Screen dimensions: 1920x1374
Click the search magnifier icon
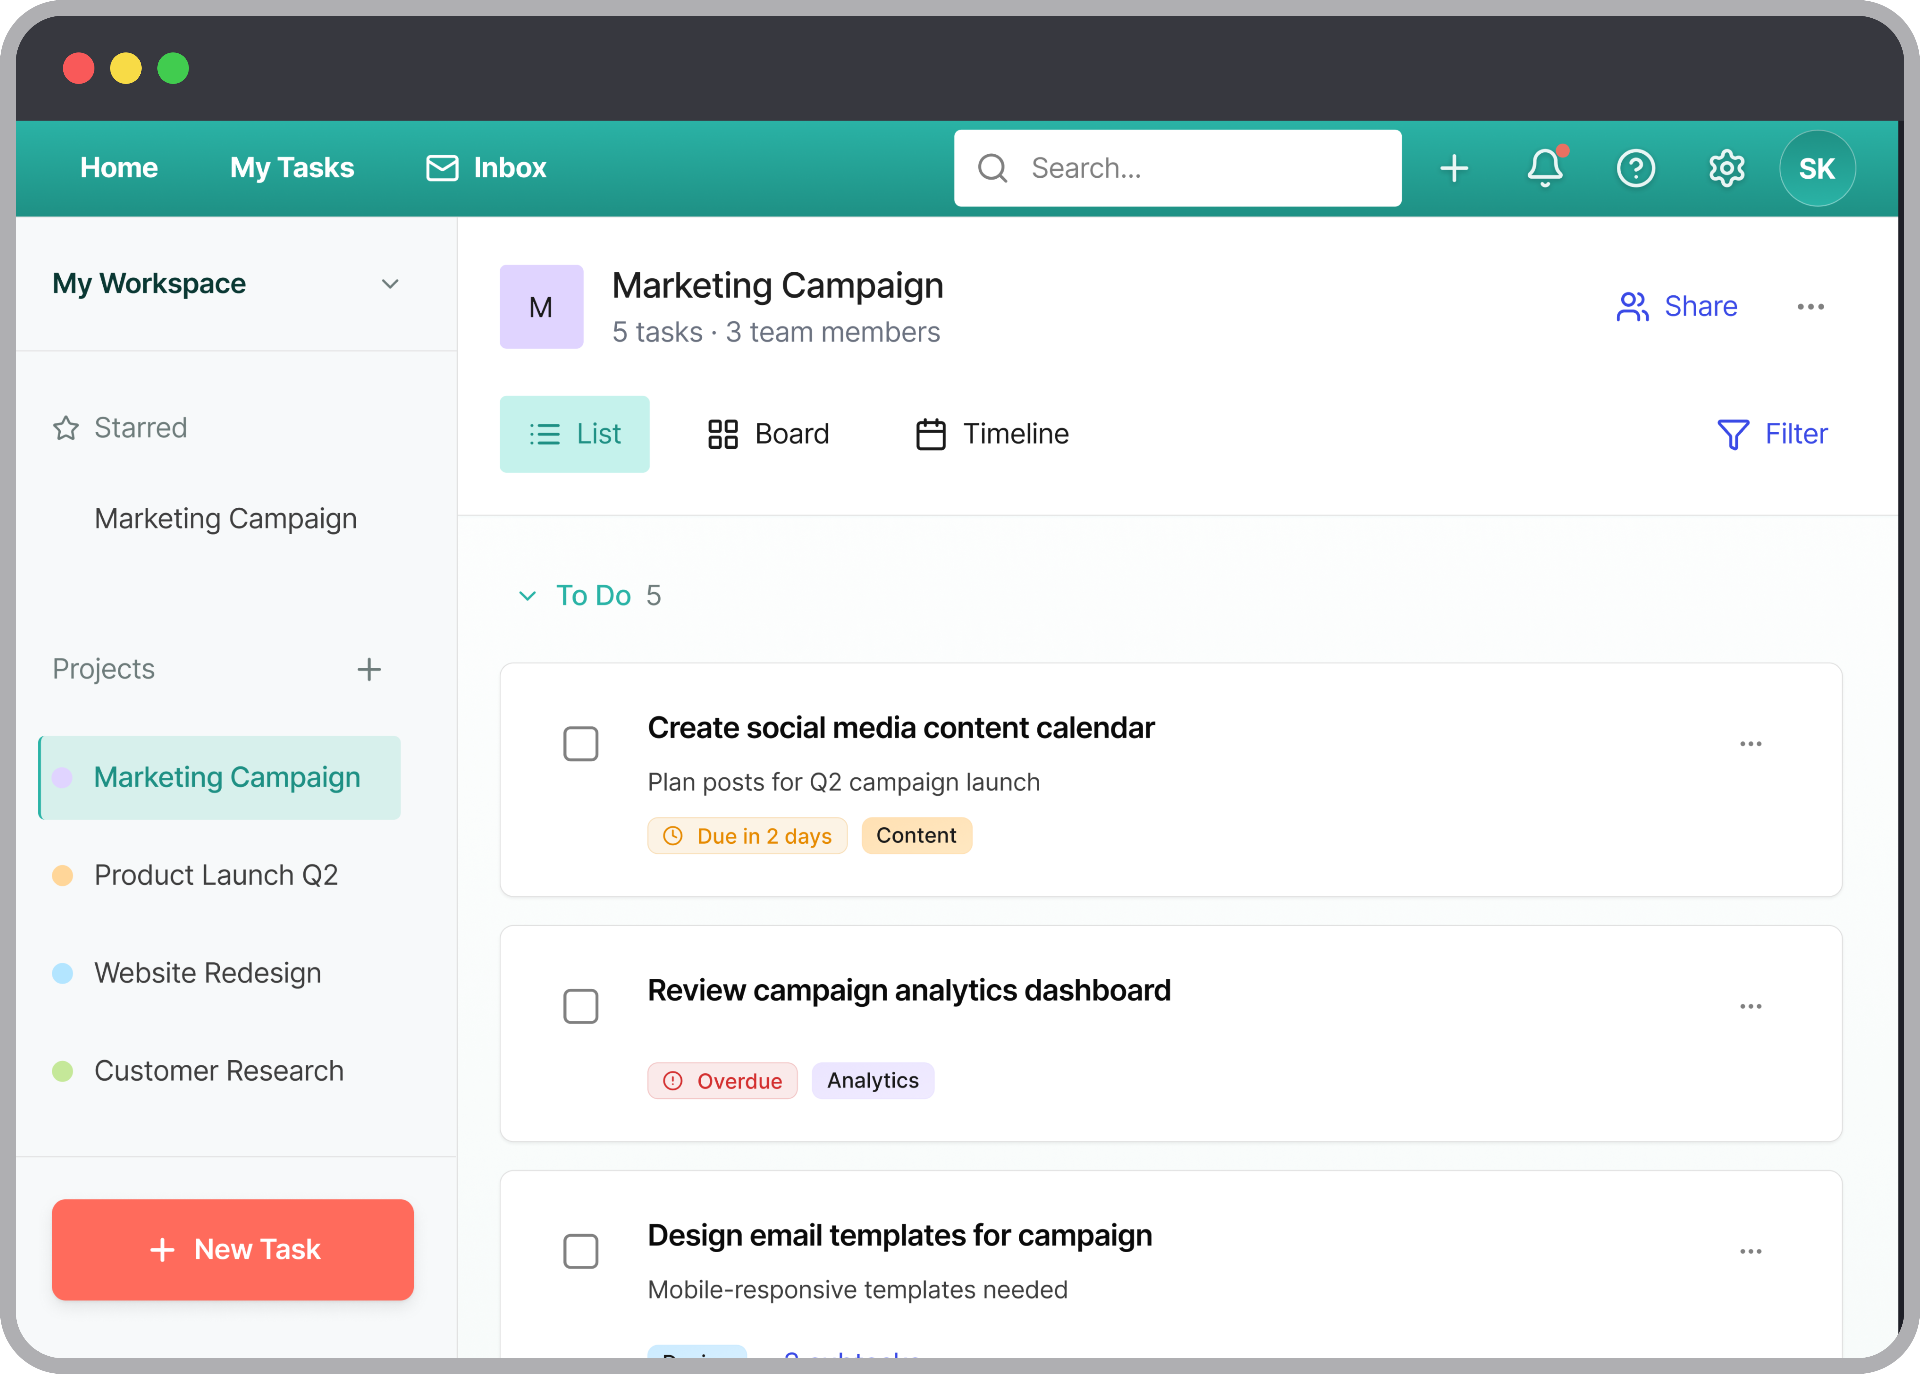pos(992,168)
